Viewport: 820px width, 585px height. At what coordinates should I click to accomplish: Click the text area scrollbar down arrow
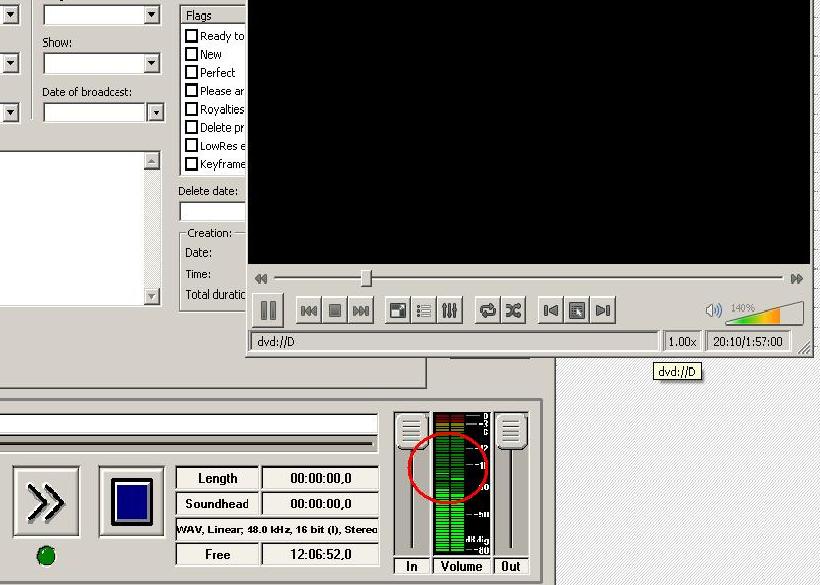152,296
